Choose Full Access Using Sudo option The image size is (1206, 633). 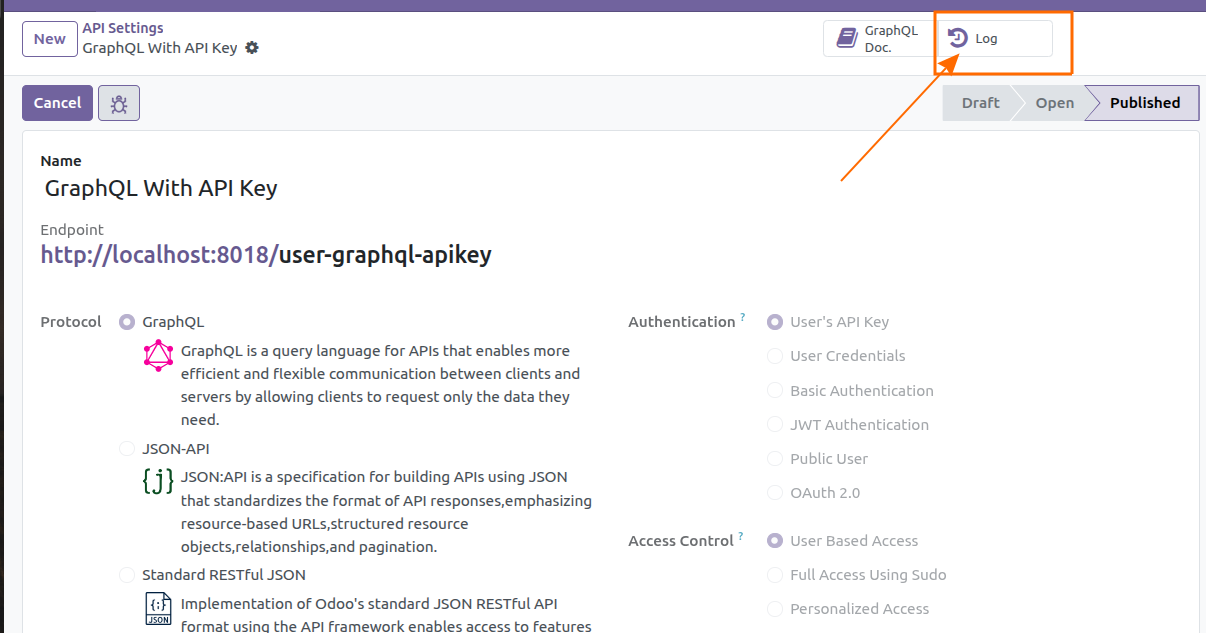(x=775, y=575)
